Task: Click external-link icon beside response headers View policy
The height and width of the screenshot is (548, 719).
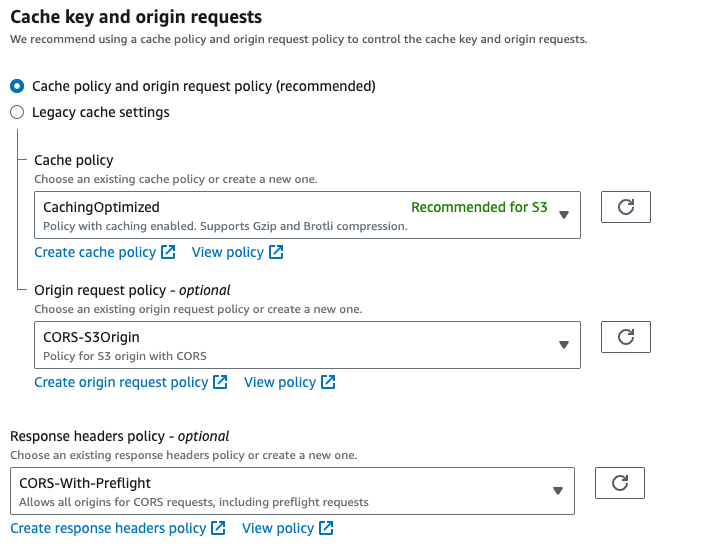Action: coord(326,528)
